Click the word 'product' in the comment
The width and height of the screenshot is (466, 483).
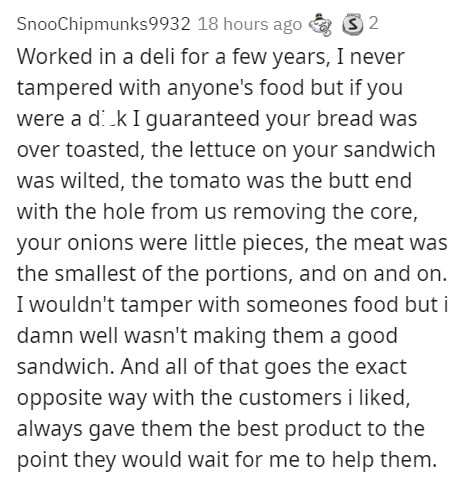pyautogui.click(x=323, y=430)
